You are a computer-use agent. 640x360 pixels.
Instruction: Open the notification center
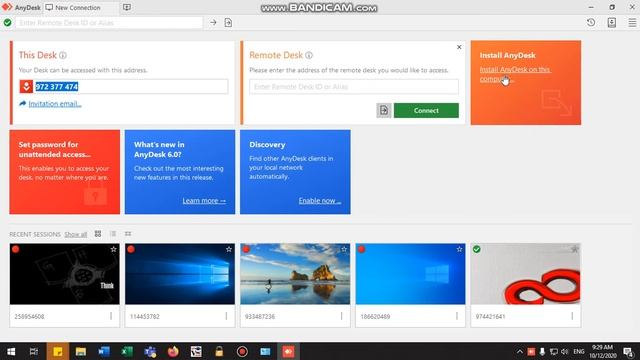click(628, 351)
